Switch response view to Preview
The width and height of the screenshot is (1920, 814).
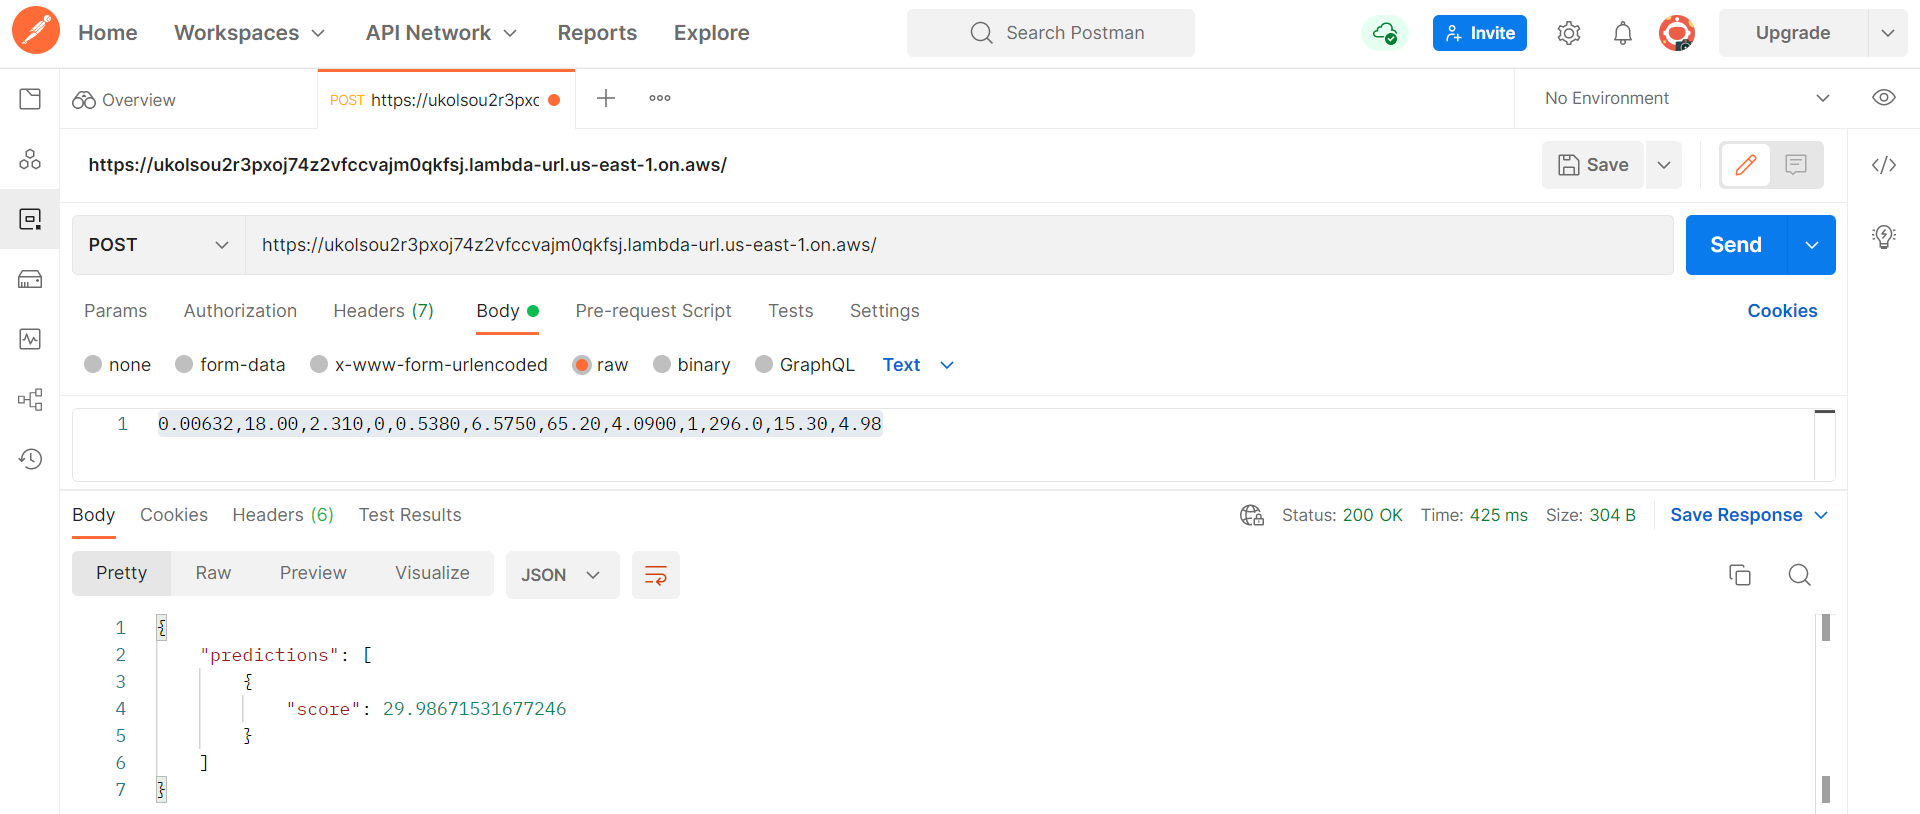pyautogui.click(x=313, y=573)
